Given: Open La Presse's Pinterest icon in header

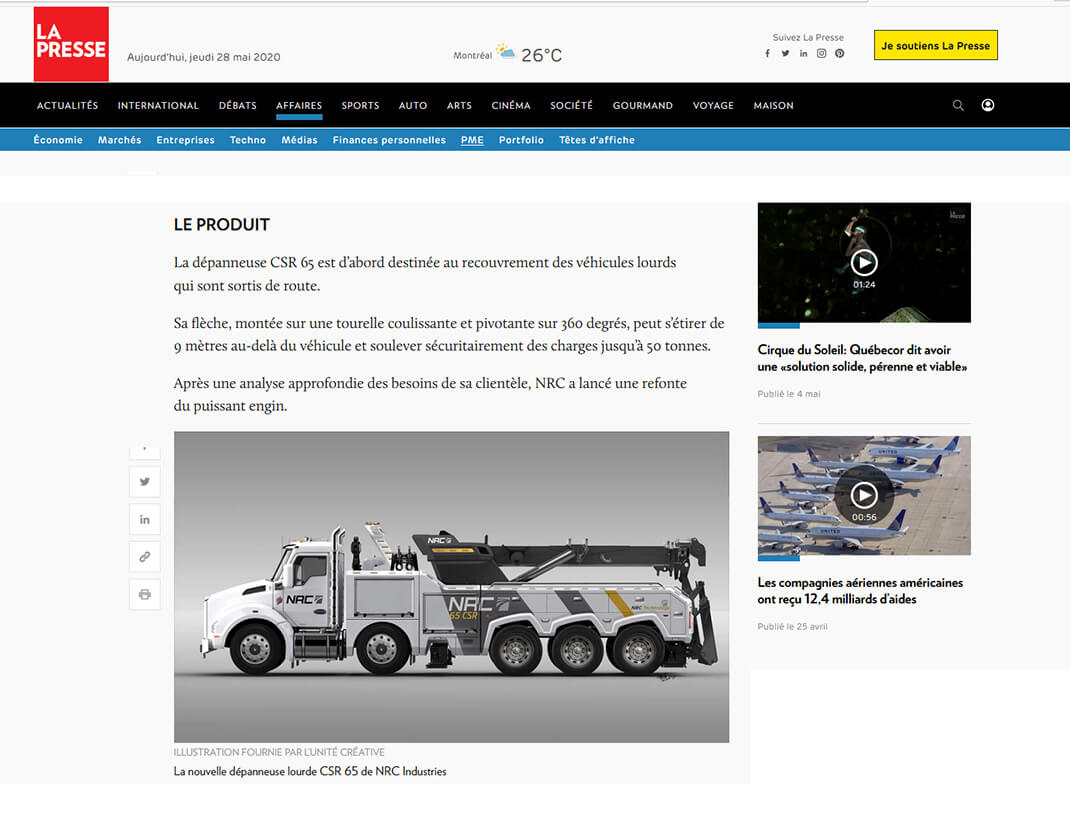Looking at the screenshot, I should pyautogui.click(x=839, y=54).
